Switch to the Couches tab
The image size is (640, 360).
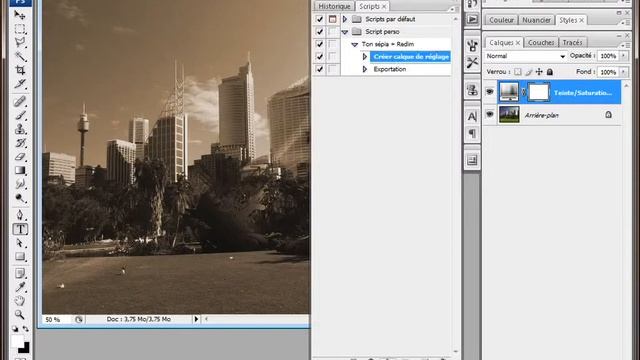541,42
